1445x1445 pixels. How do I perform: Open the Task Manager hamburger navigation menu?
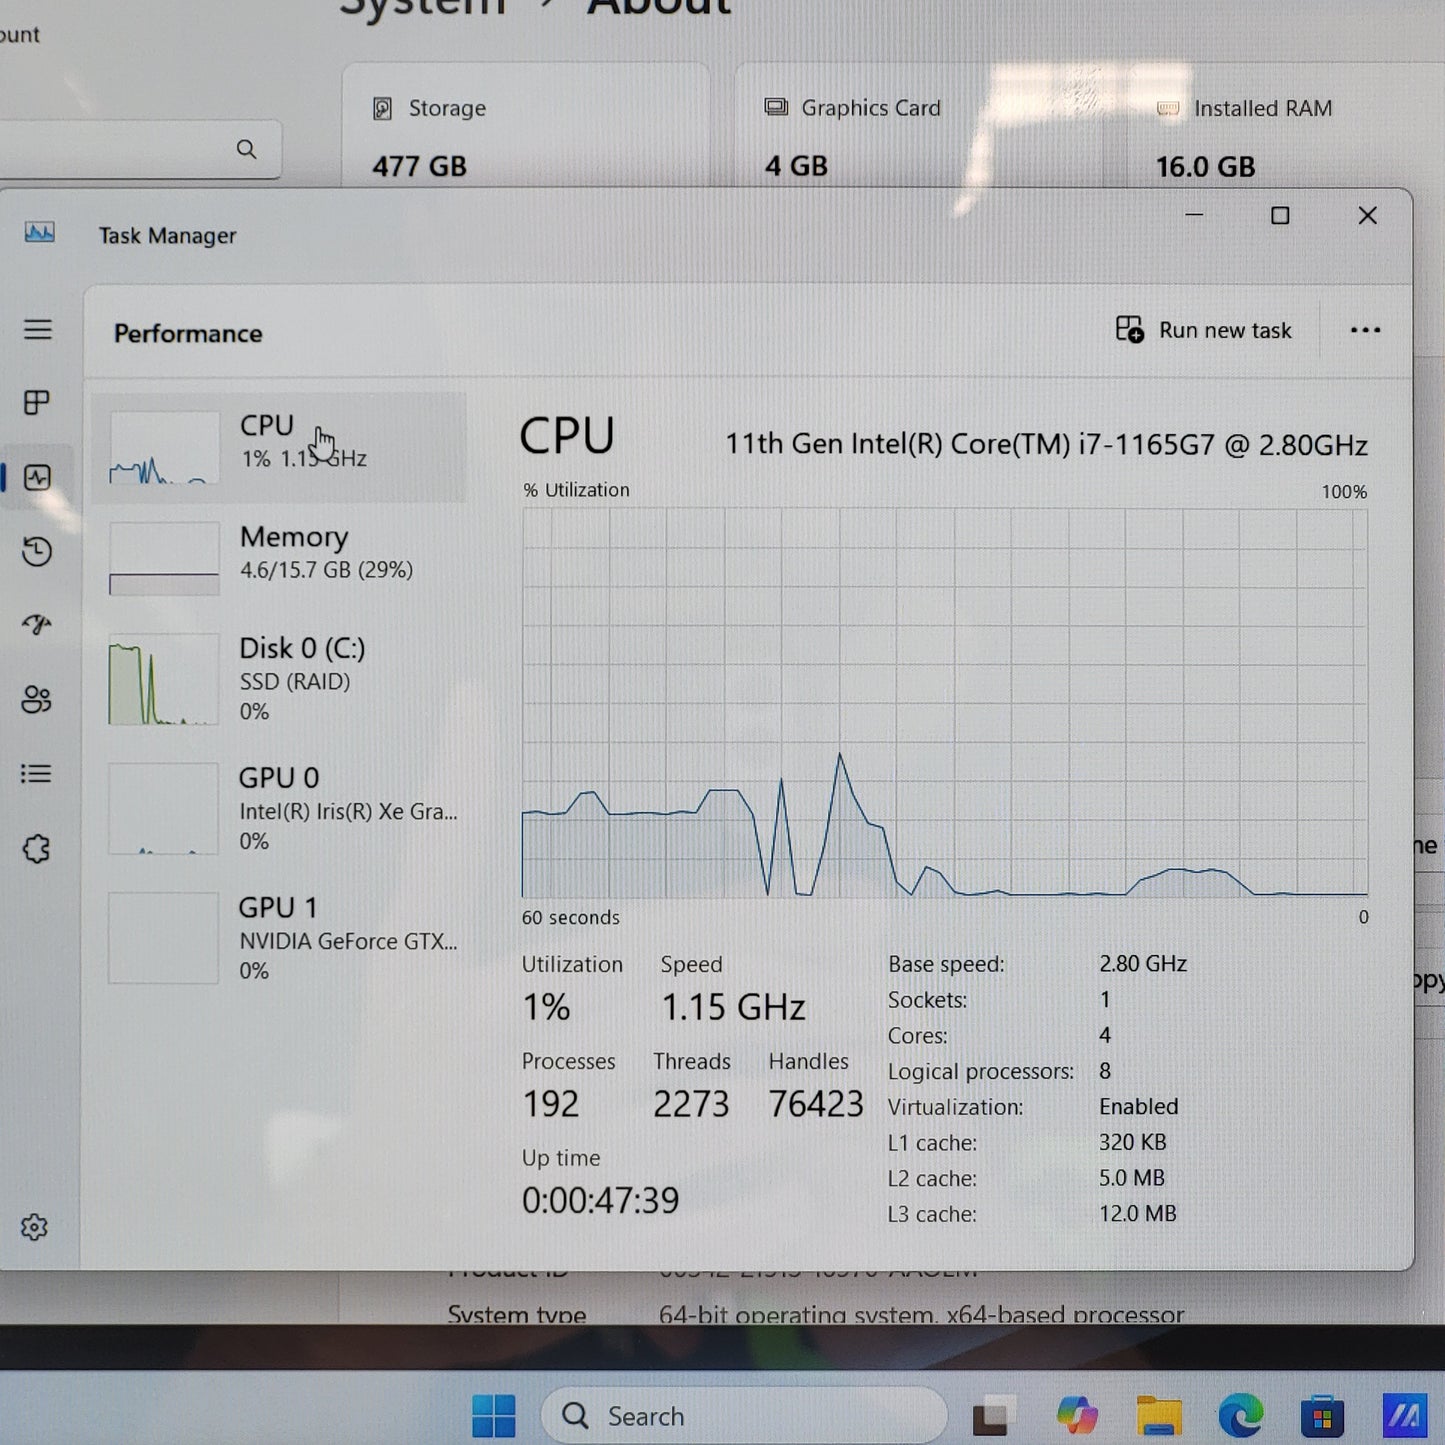click(38, 329)
